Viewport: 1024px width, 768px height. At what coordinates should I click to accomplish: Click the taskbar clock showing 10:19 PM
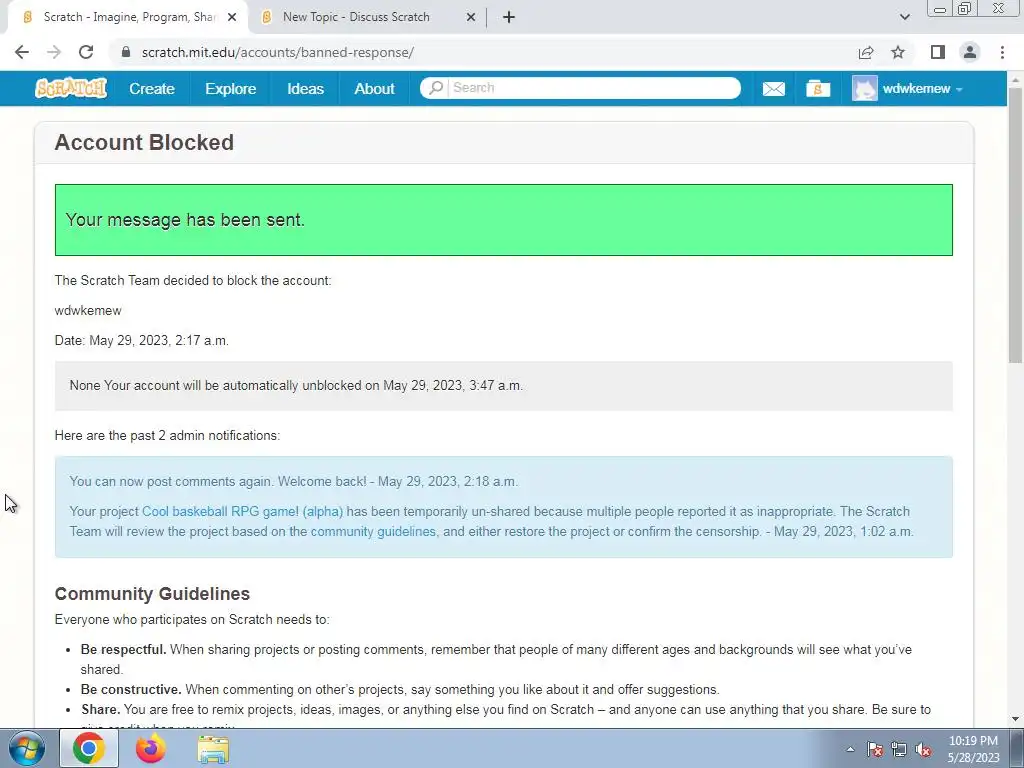(973, 749)
